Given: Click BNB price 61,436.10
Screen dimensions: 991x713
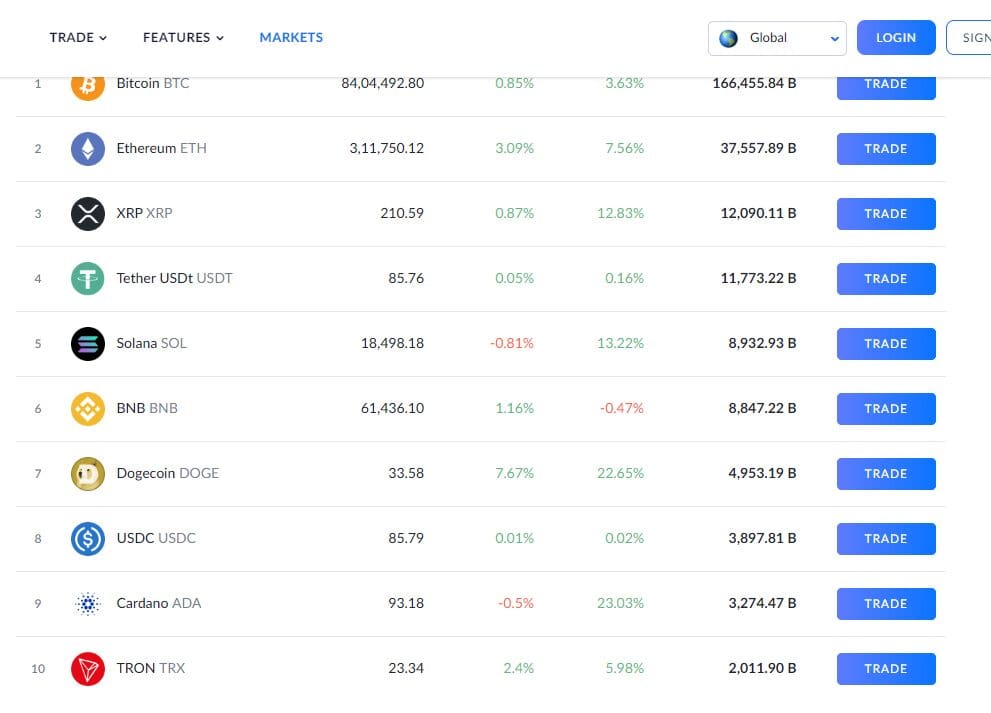Looking at the screenshot, I should pos(392,408).
